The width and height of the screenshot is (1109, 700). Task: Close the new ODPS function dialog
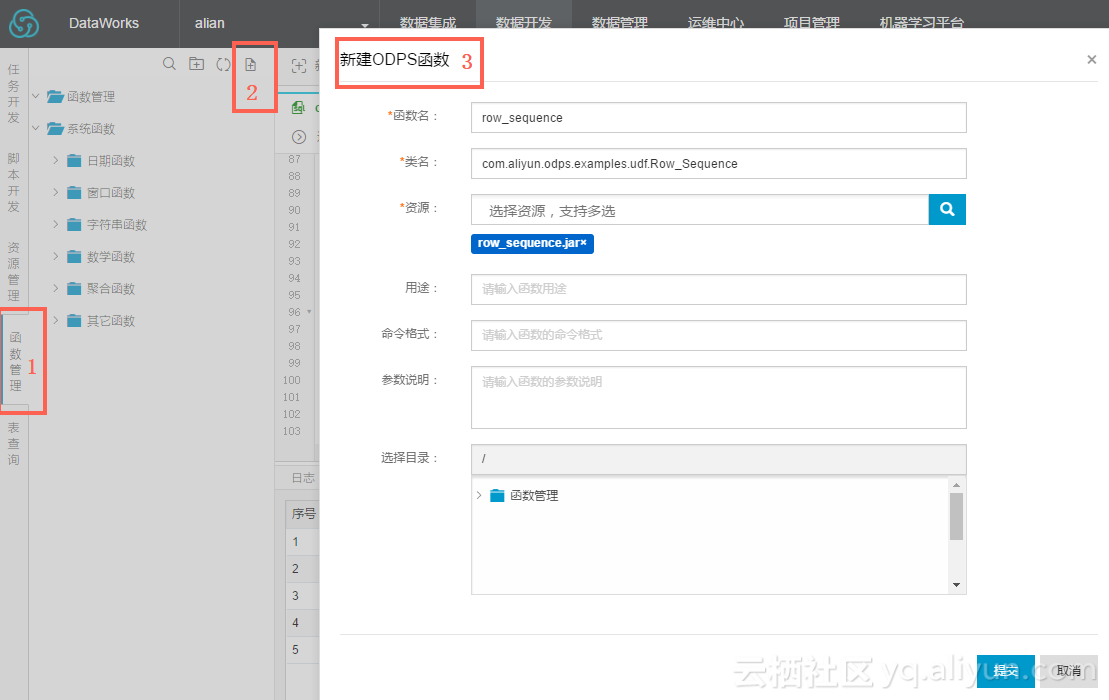(1091, 59)
